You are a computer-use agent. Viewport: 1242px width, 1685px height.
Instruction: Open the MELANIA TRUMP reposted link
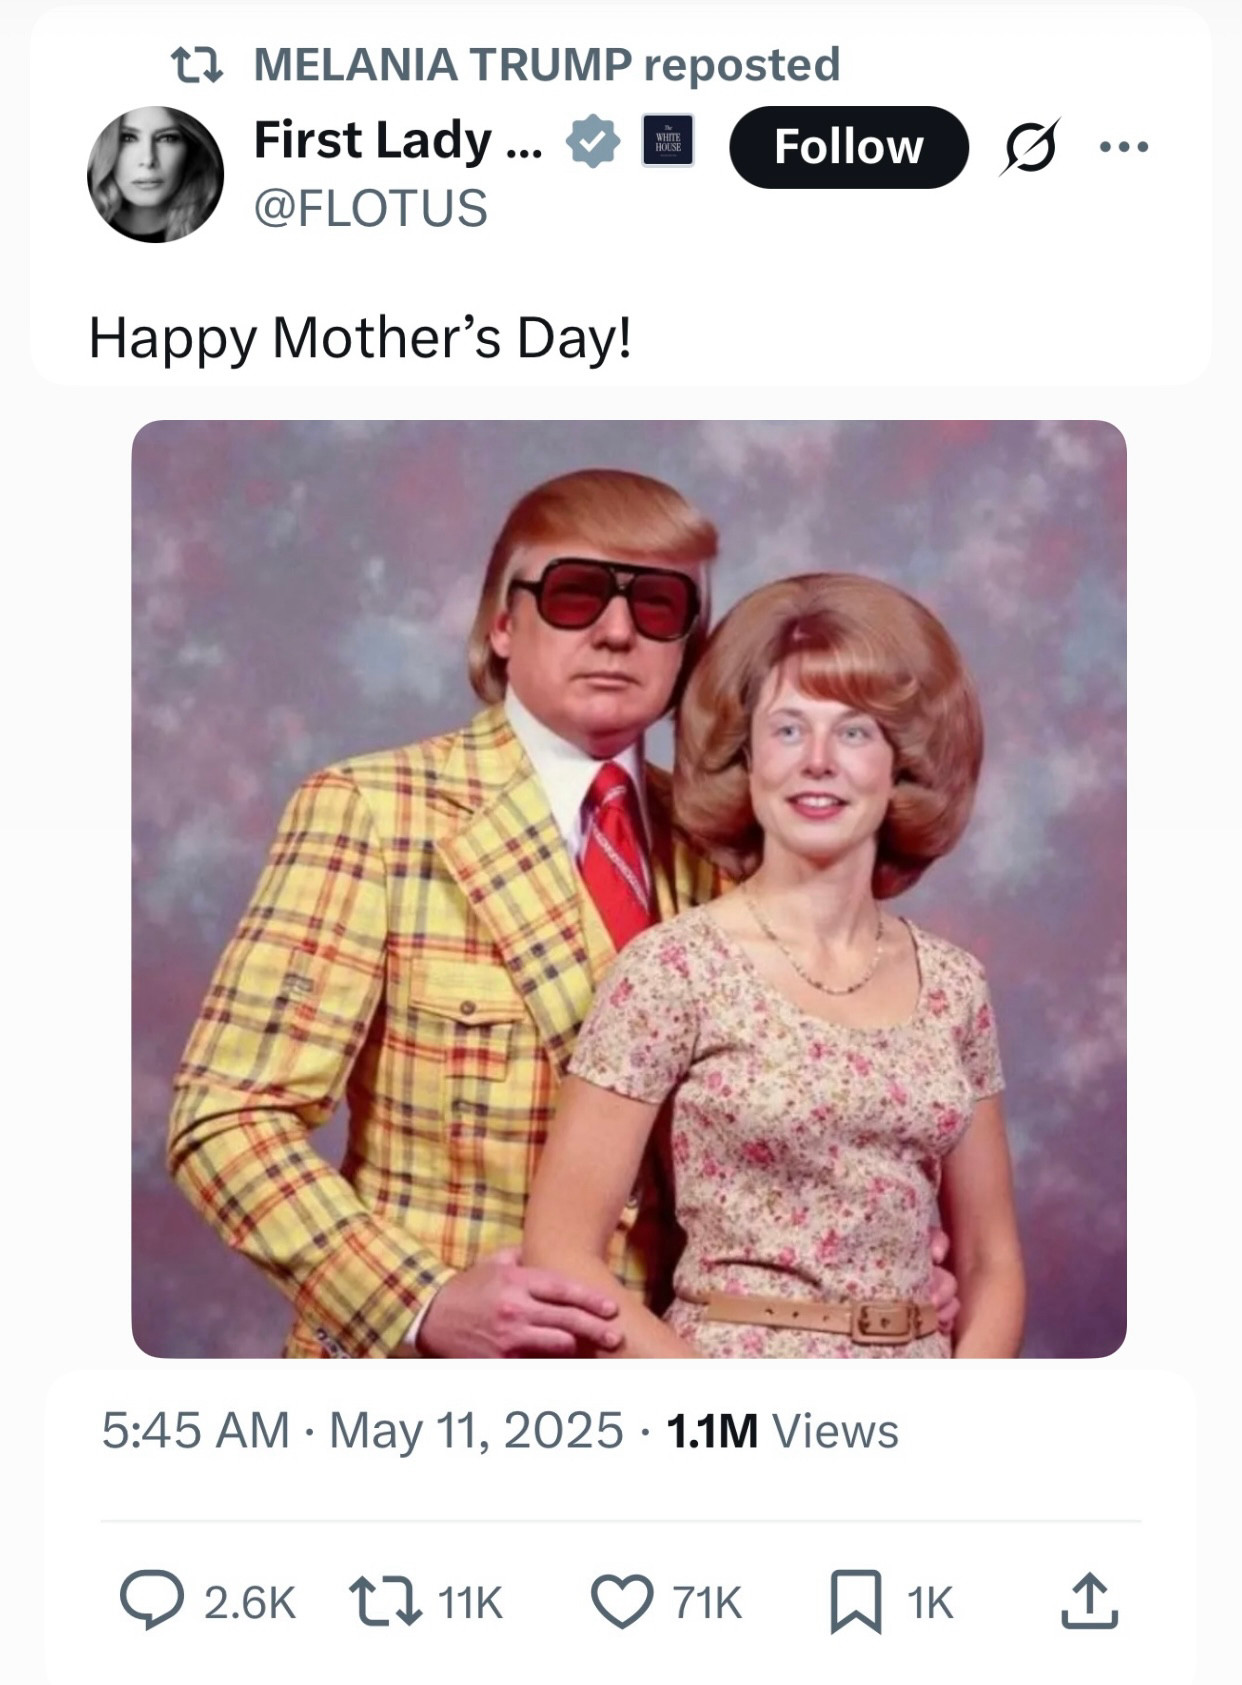click(547, 65)
